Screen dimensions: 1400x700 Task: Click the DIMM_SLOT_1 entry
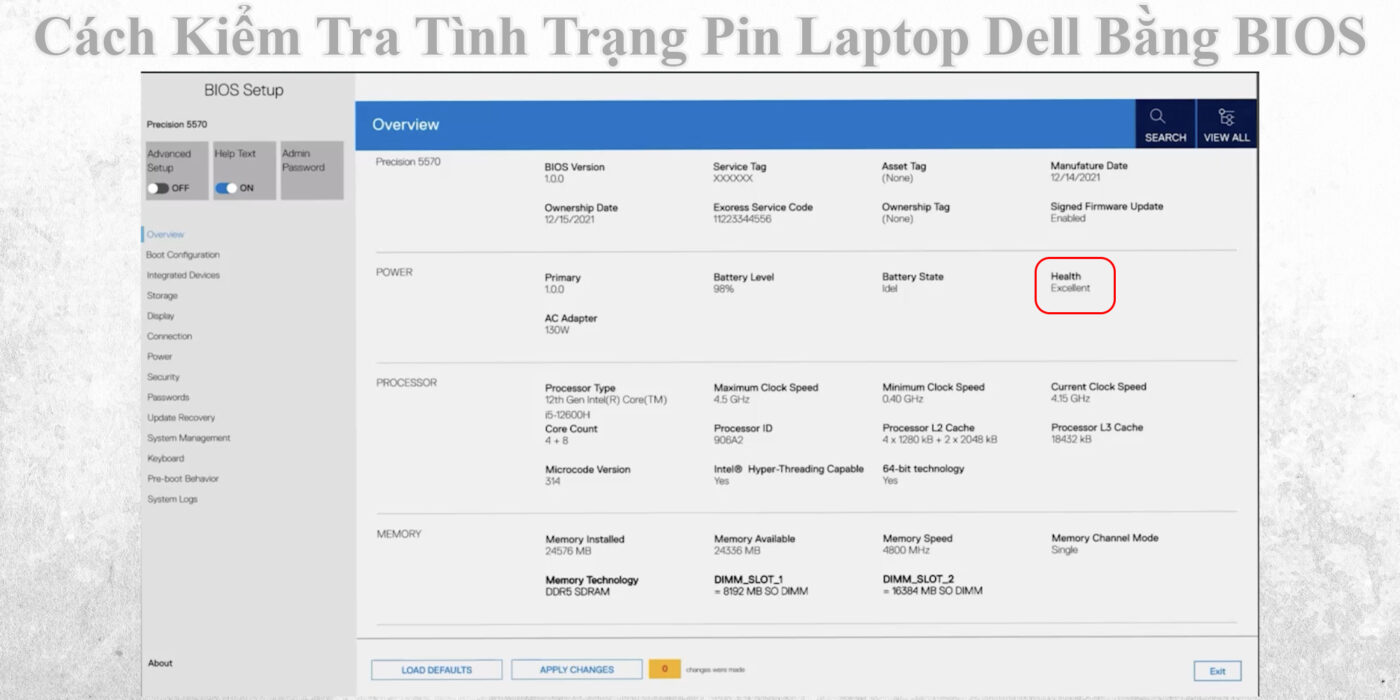(761, 585)
